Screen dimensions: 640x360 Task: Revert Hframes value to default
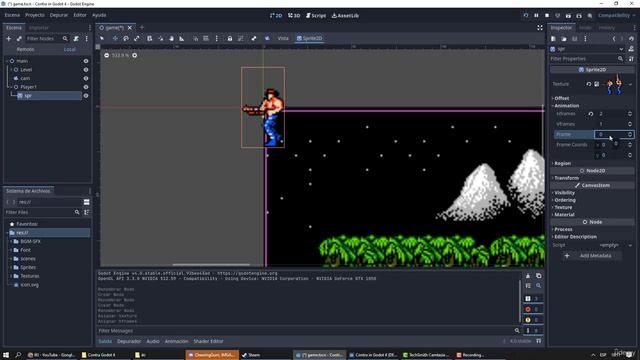tap(591, 114)
